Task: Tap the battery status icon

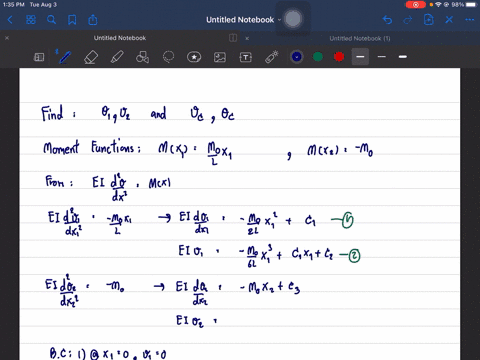Action: pos(471,5)
